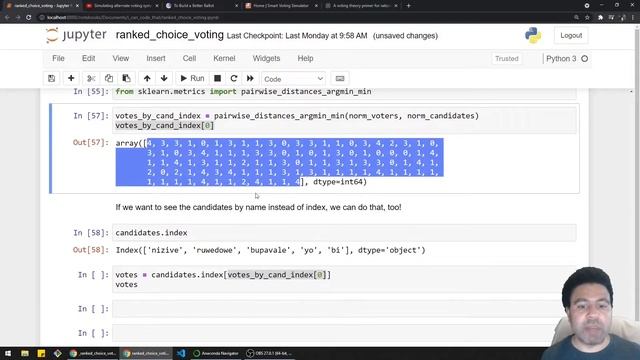640x360 pixels.
Task: Open the Edit menu
Action: 89,58
